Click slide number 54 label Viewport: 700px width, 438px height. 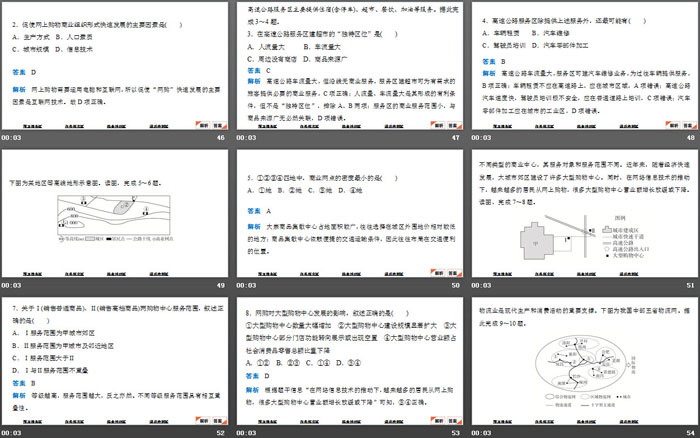point(691,433)
